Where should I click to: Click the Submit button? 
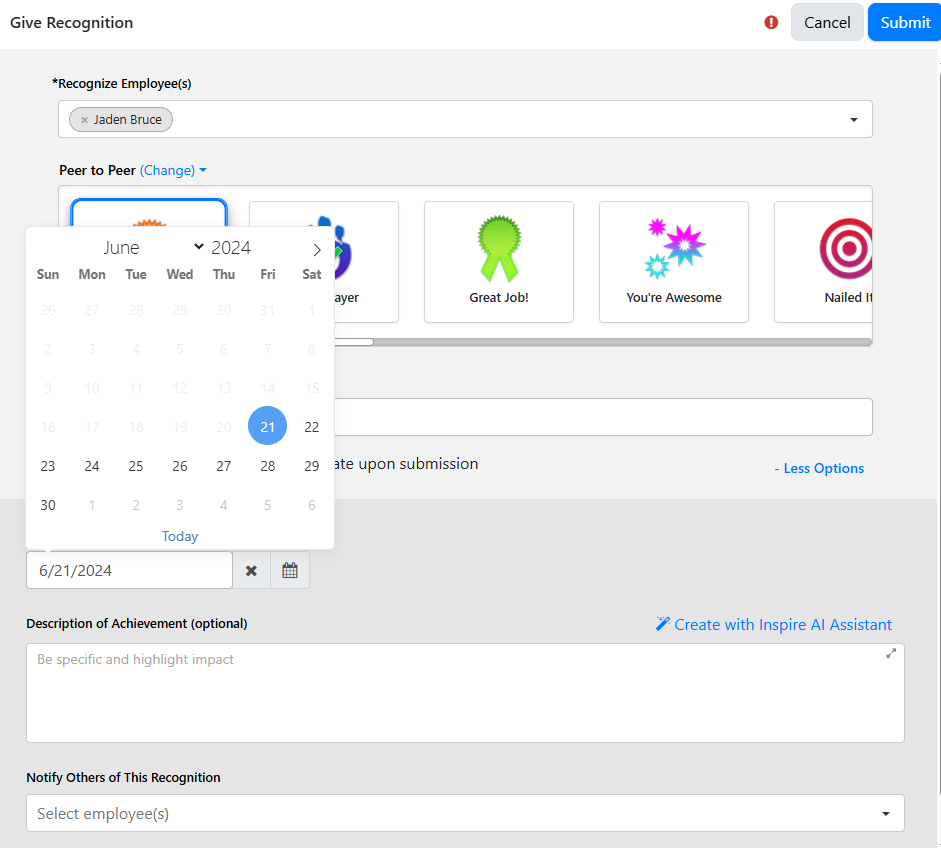pos(905,22)
